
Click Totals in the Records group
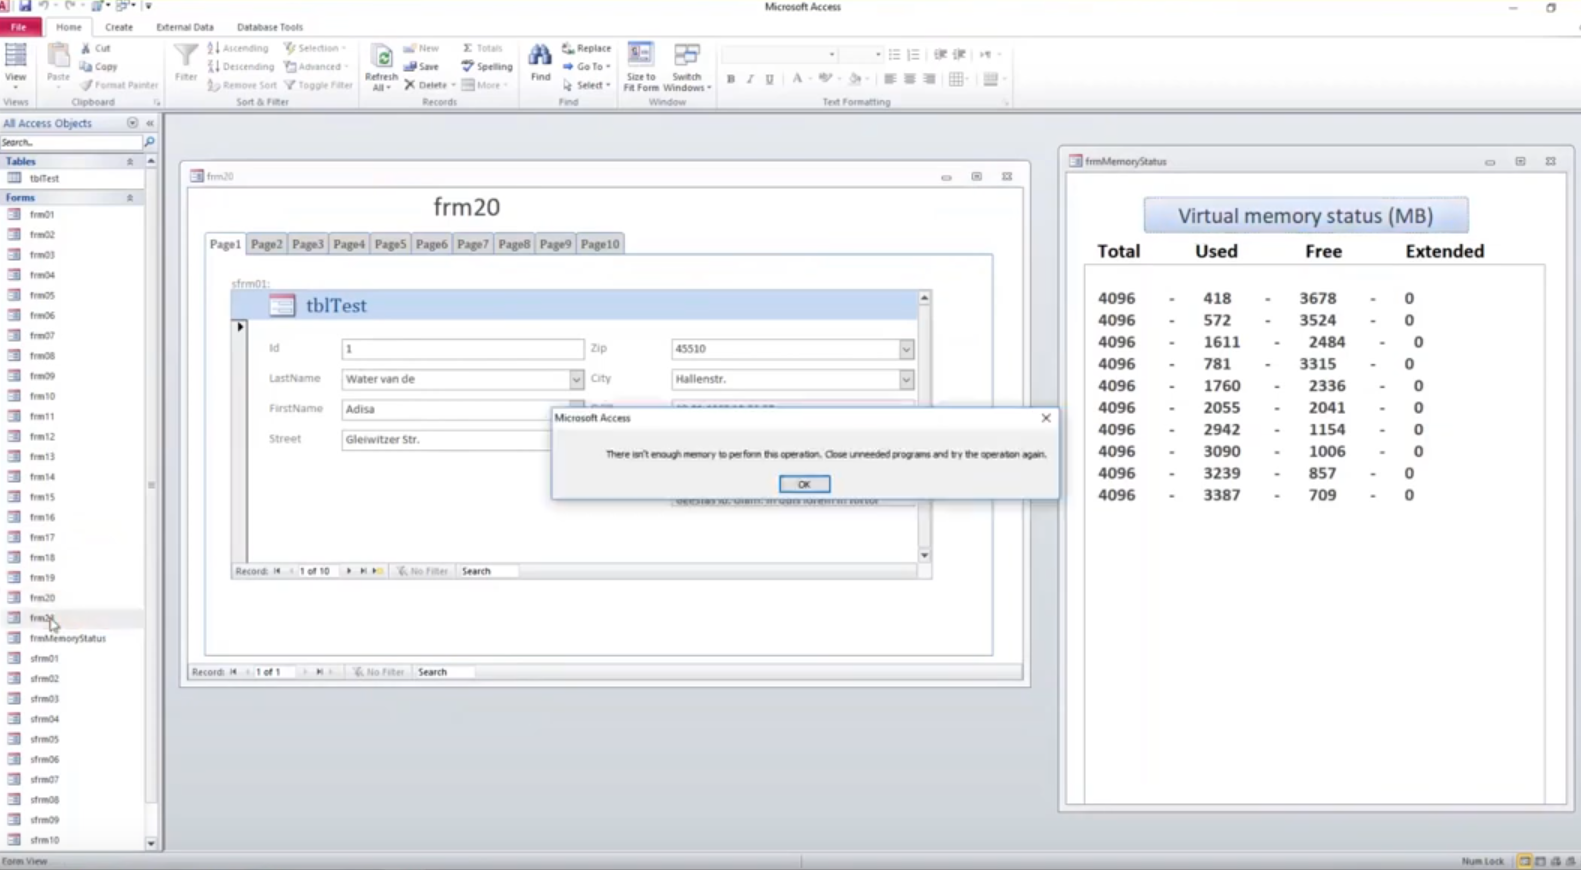[x=482, y=48]
